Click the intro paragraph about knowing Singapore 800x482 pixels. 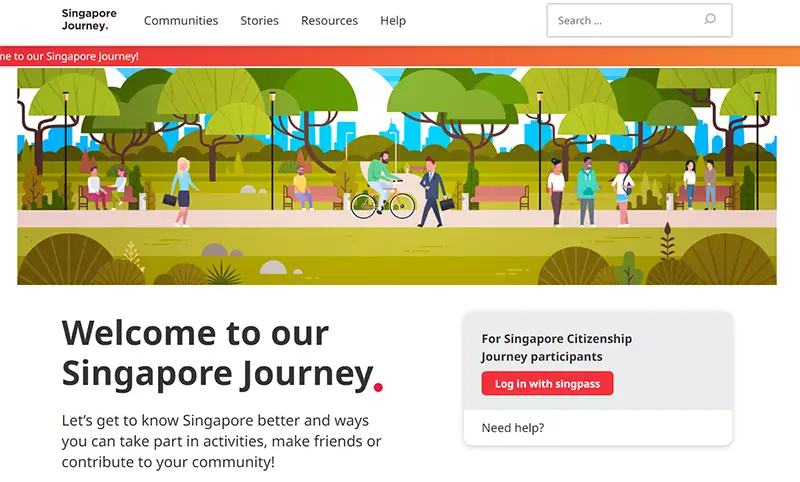coord(221,441)
